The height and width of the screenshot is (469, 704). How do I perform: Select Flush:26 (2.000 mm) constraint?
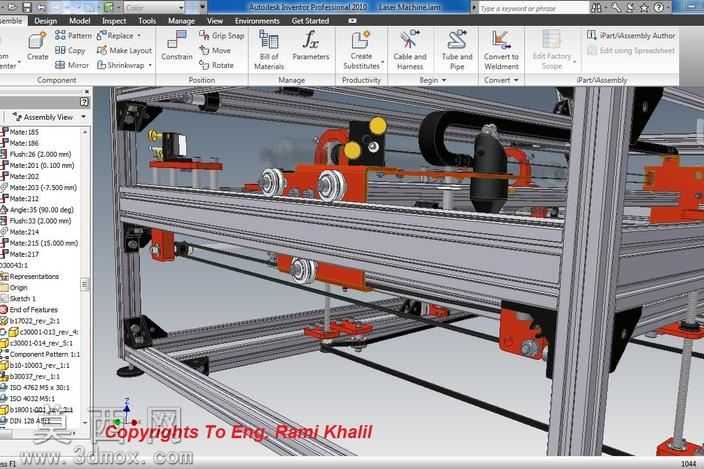(36, 154)
